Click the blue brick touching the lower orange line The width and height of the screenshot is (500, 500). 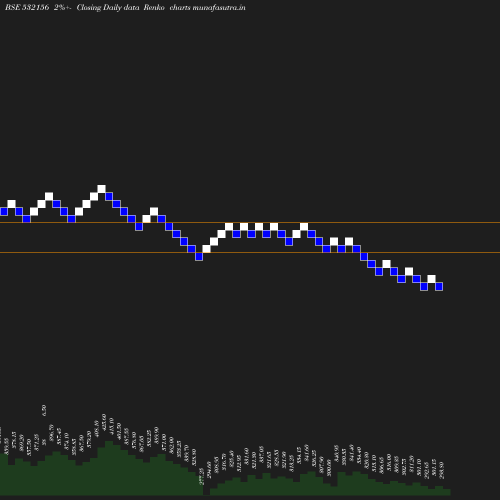tap(199, 256)
